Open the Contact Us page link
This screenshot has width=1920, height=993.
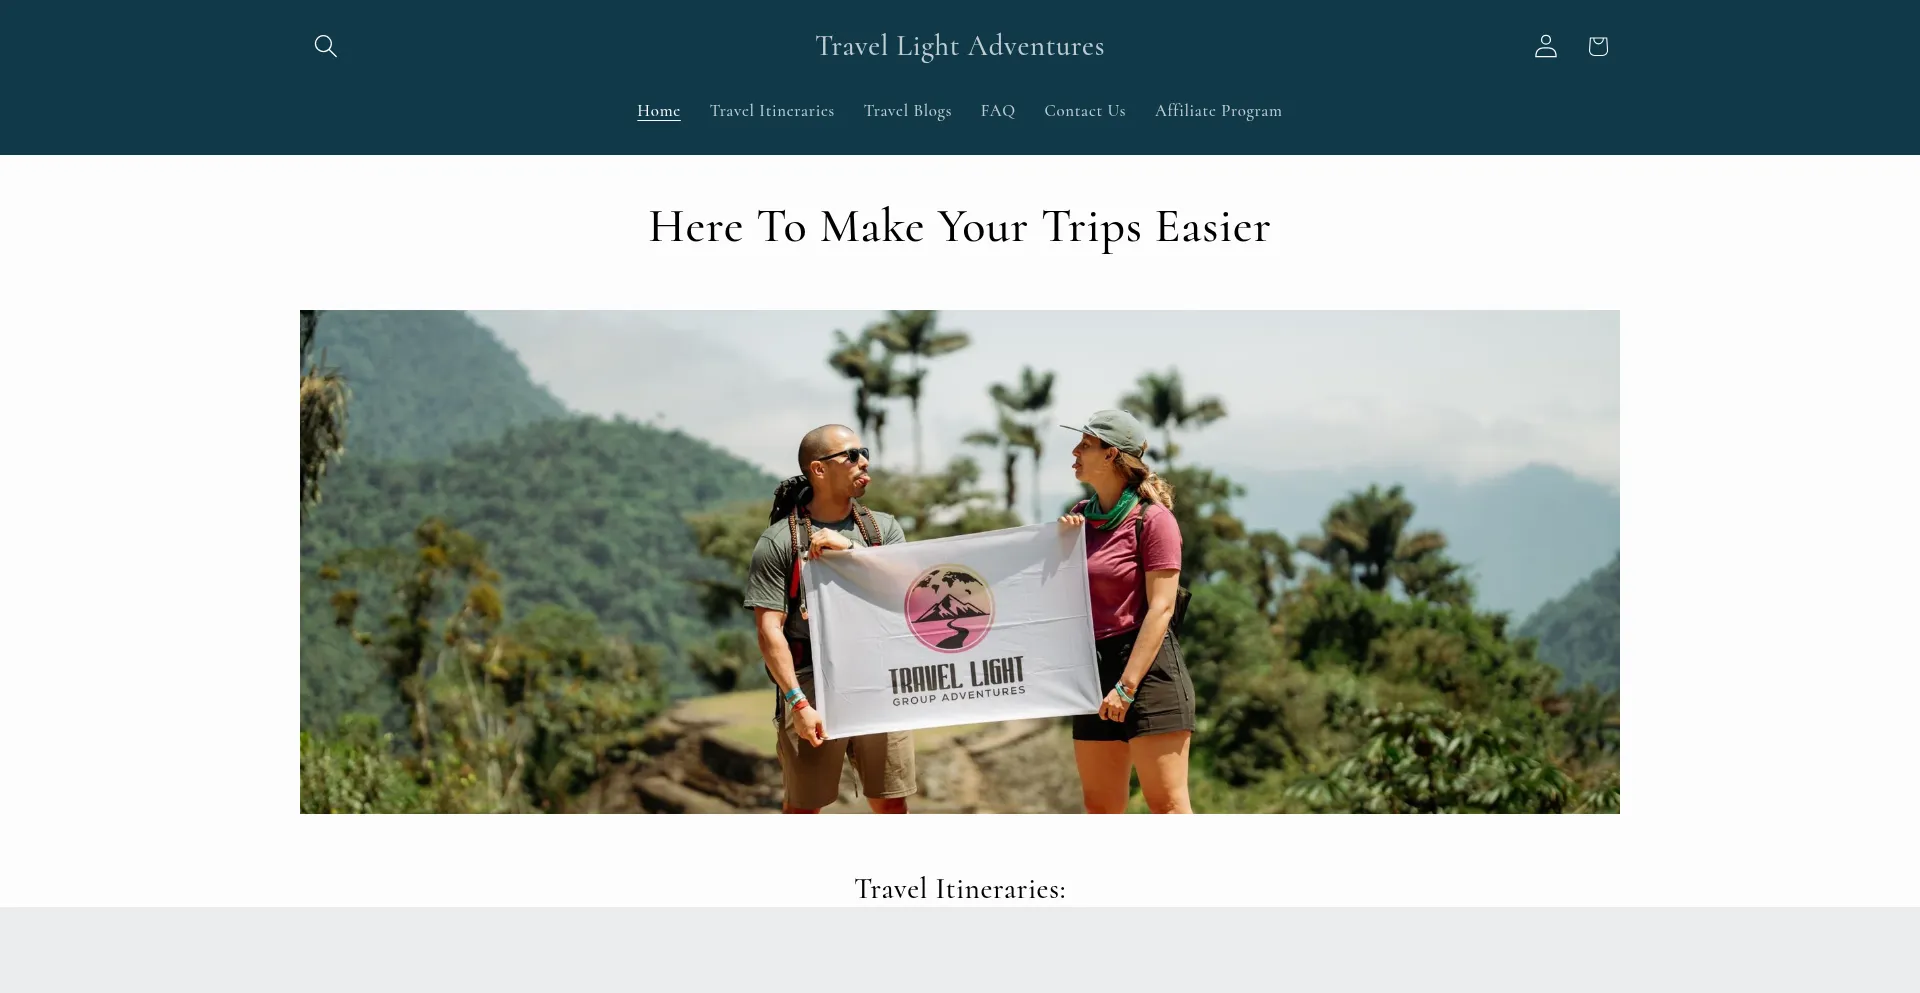(1084, 111)
